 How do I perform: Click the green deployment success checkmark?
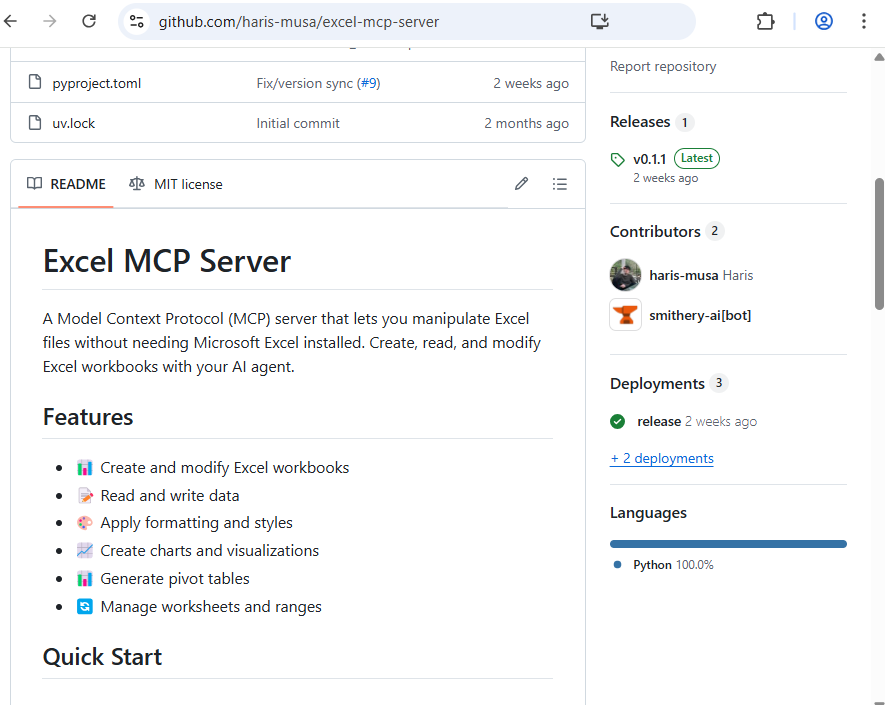tap(617, 422)
